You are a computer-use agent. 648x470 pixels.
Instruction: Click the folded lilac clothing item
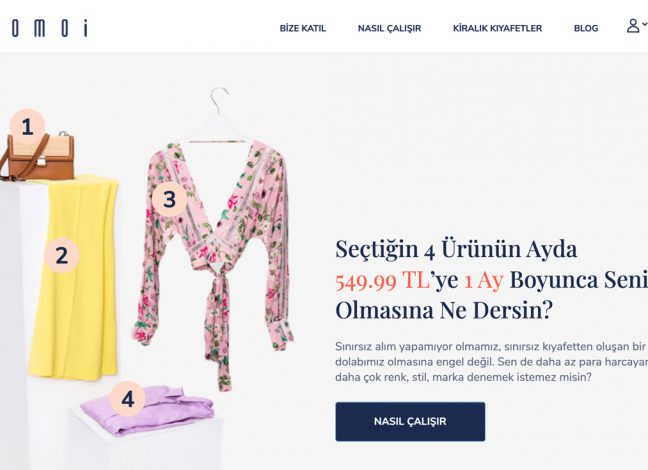(x=149, y=411)
